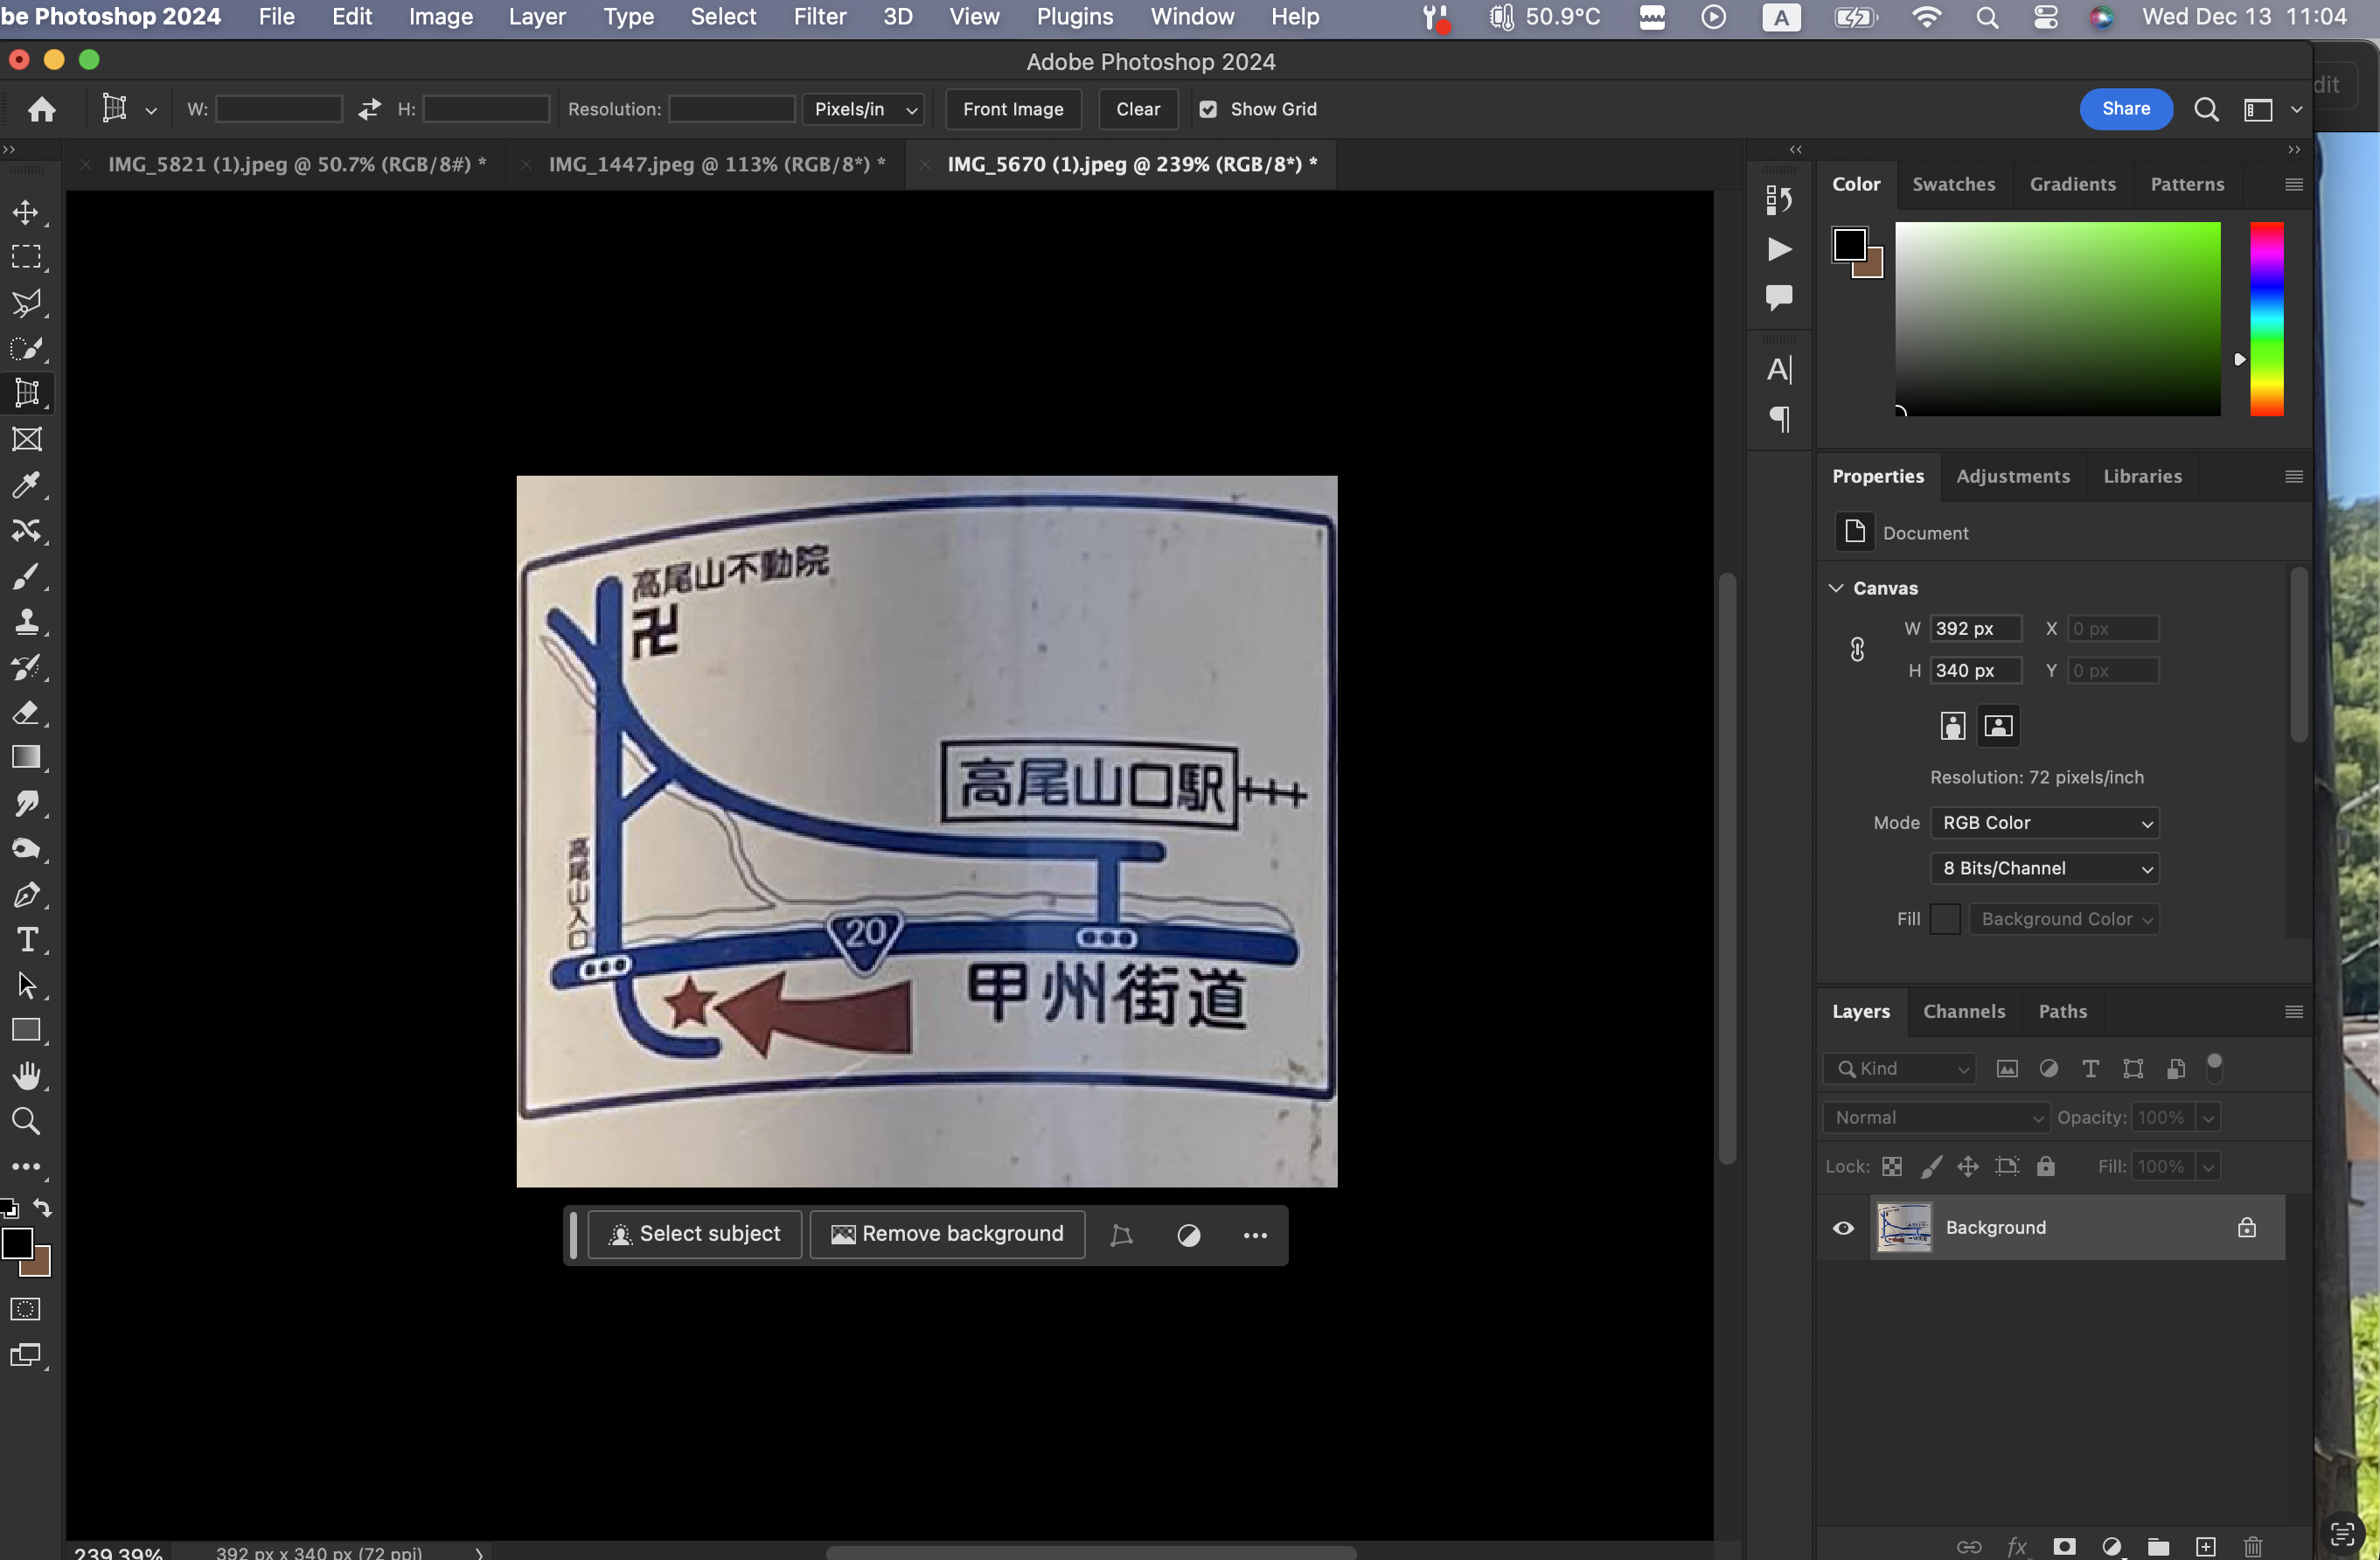The width and height of the screenshot is (2380, 1560).
Task: Click the delete layer trash icon
Action: 2252,1546
